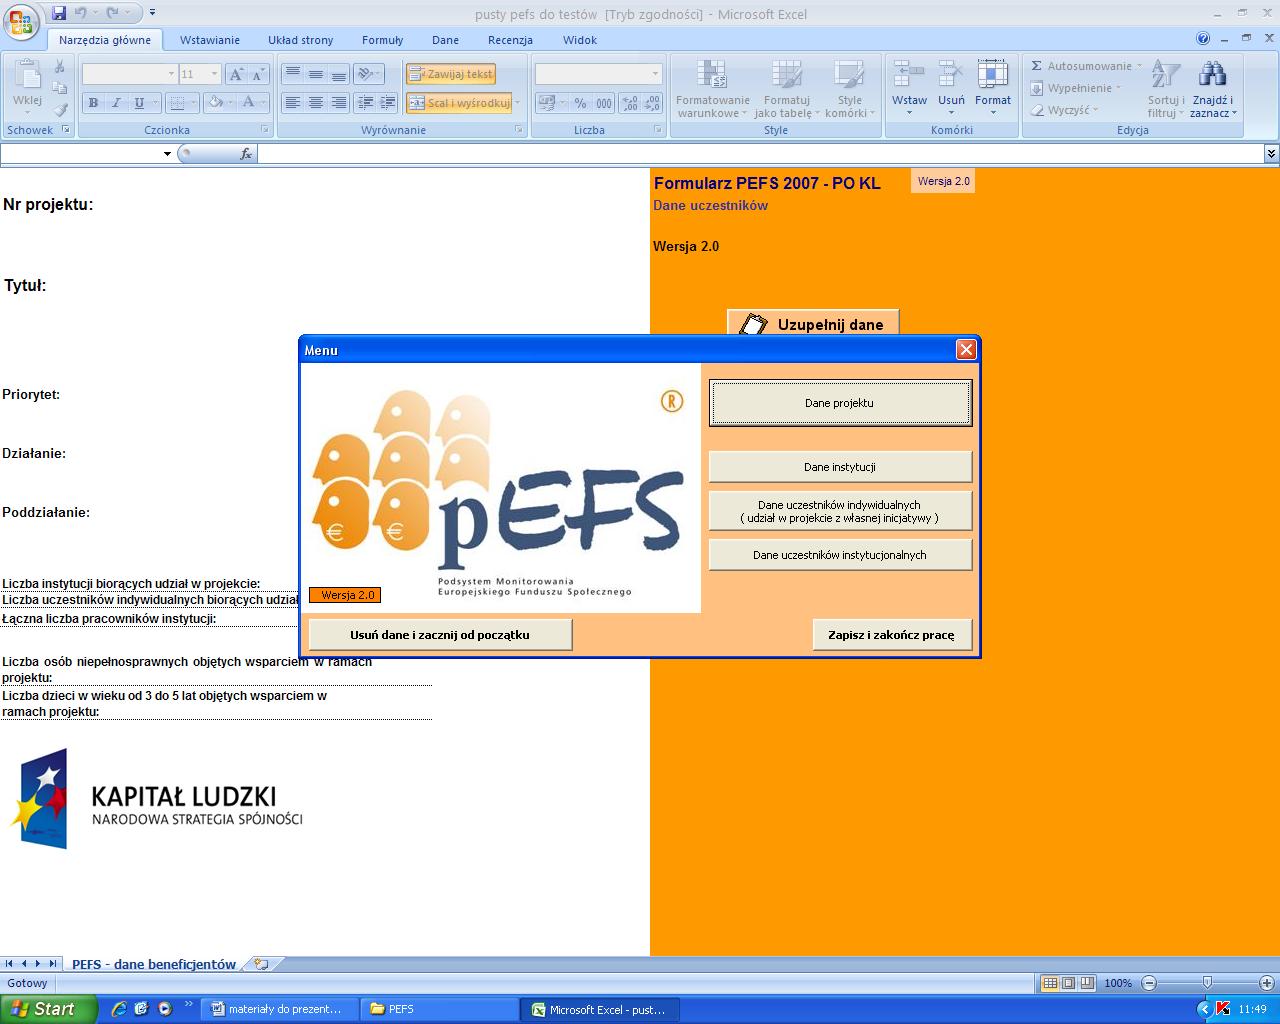The image size is (1280, 1024).
Task: Apply percent number format
Action: point(580,102)
